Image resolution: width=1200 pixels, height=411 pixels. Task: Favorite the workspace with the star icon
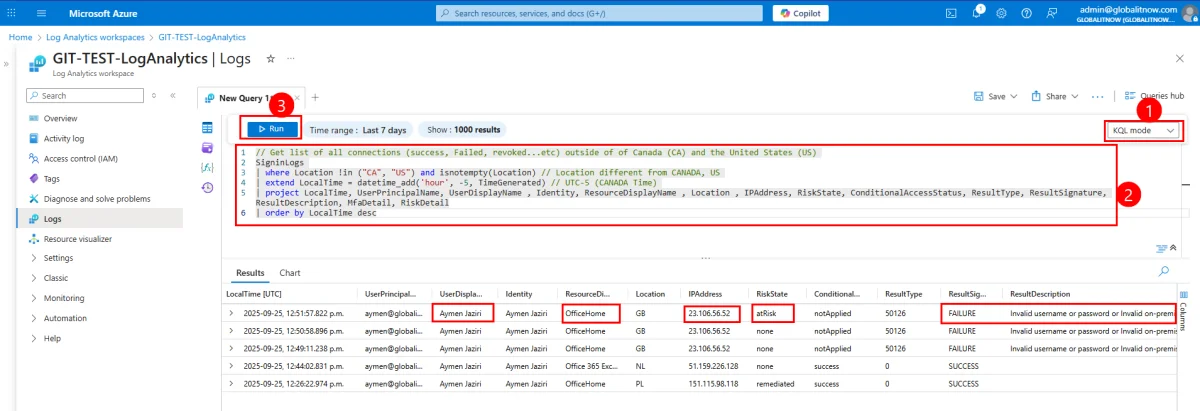(270, 59)
